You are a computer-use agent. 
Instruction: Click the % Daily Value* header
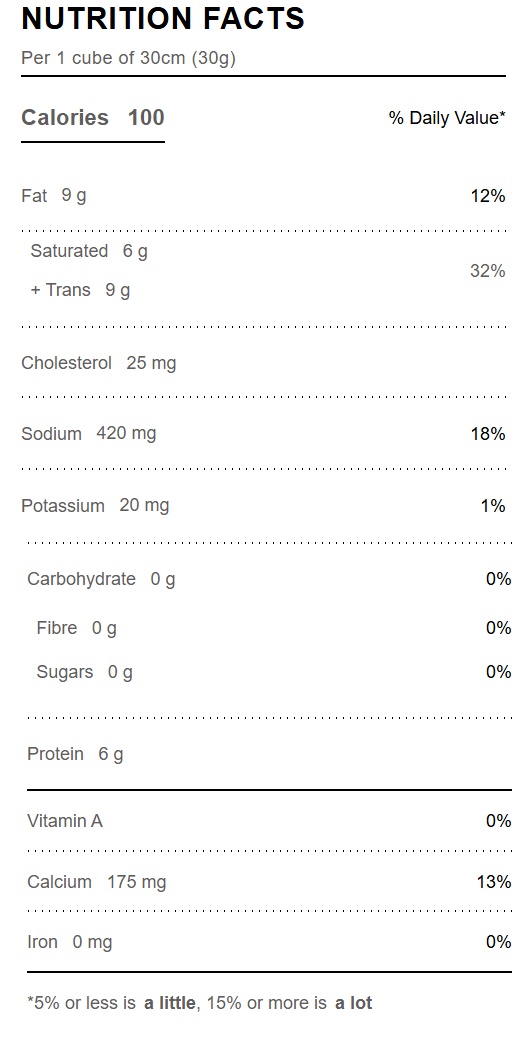tap(447, 118)
